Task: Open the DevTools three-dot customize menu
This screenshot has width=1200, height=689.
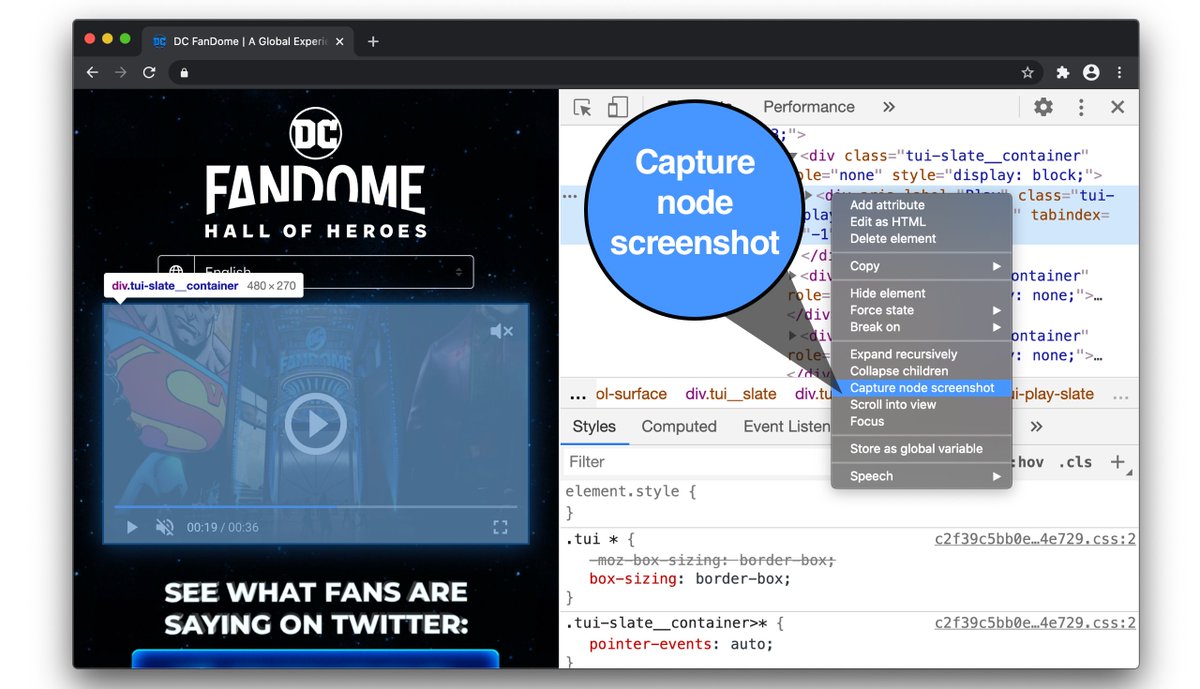Action: click(1081, 106)
